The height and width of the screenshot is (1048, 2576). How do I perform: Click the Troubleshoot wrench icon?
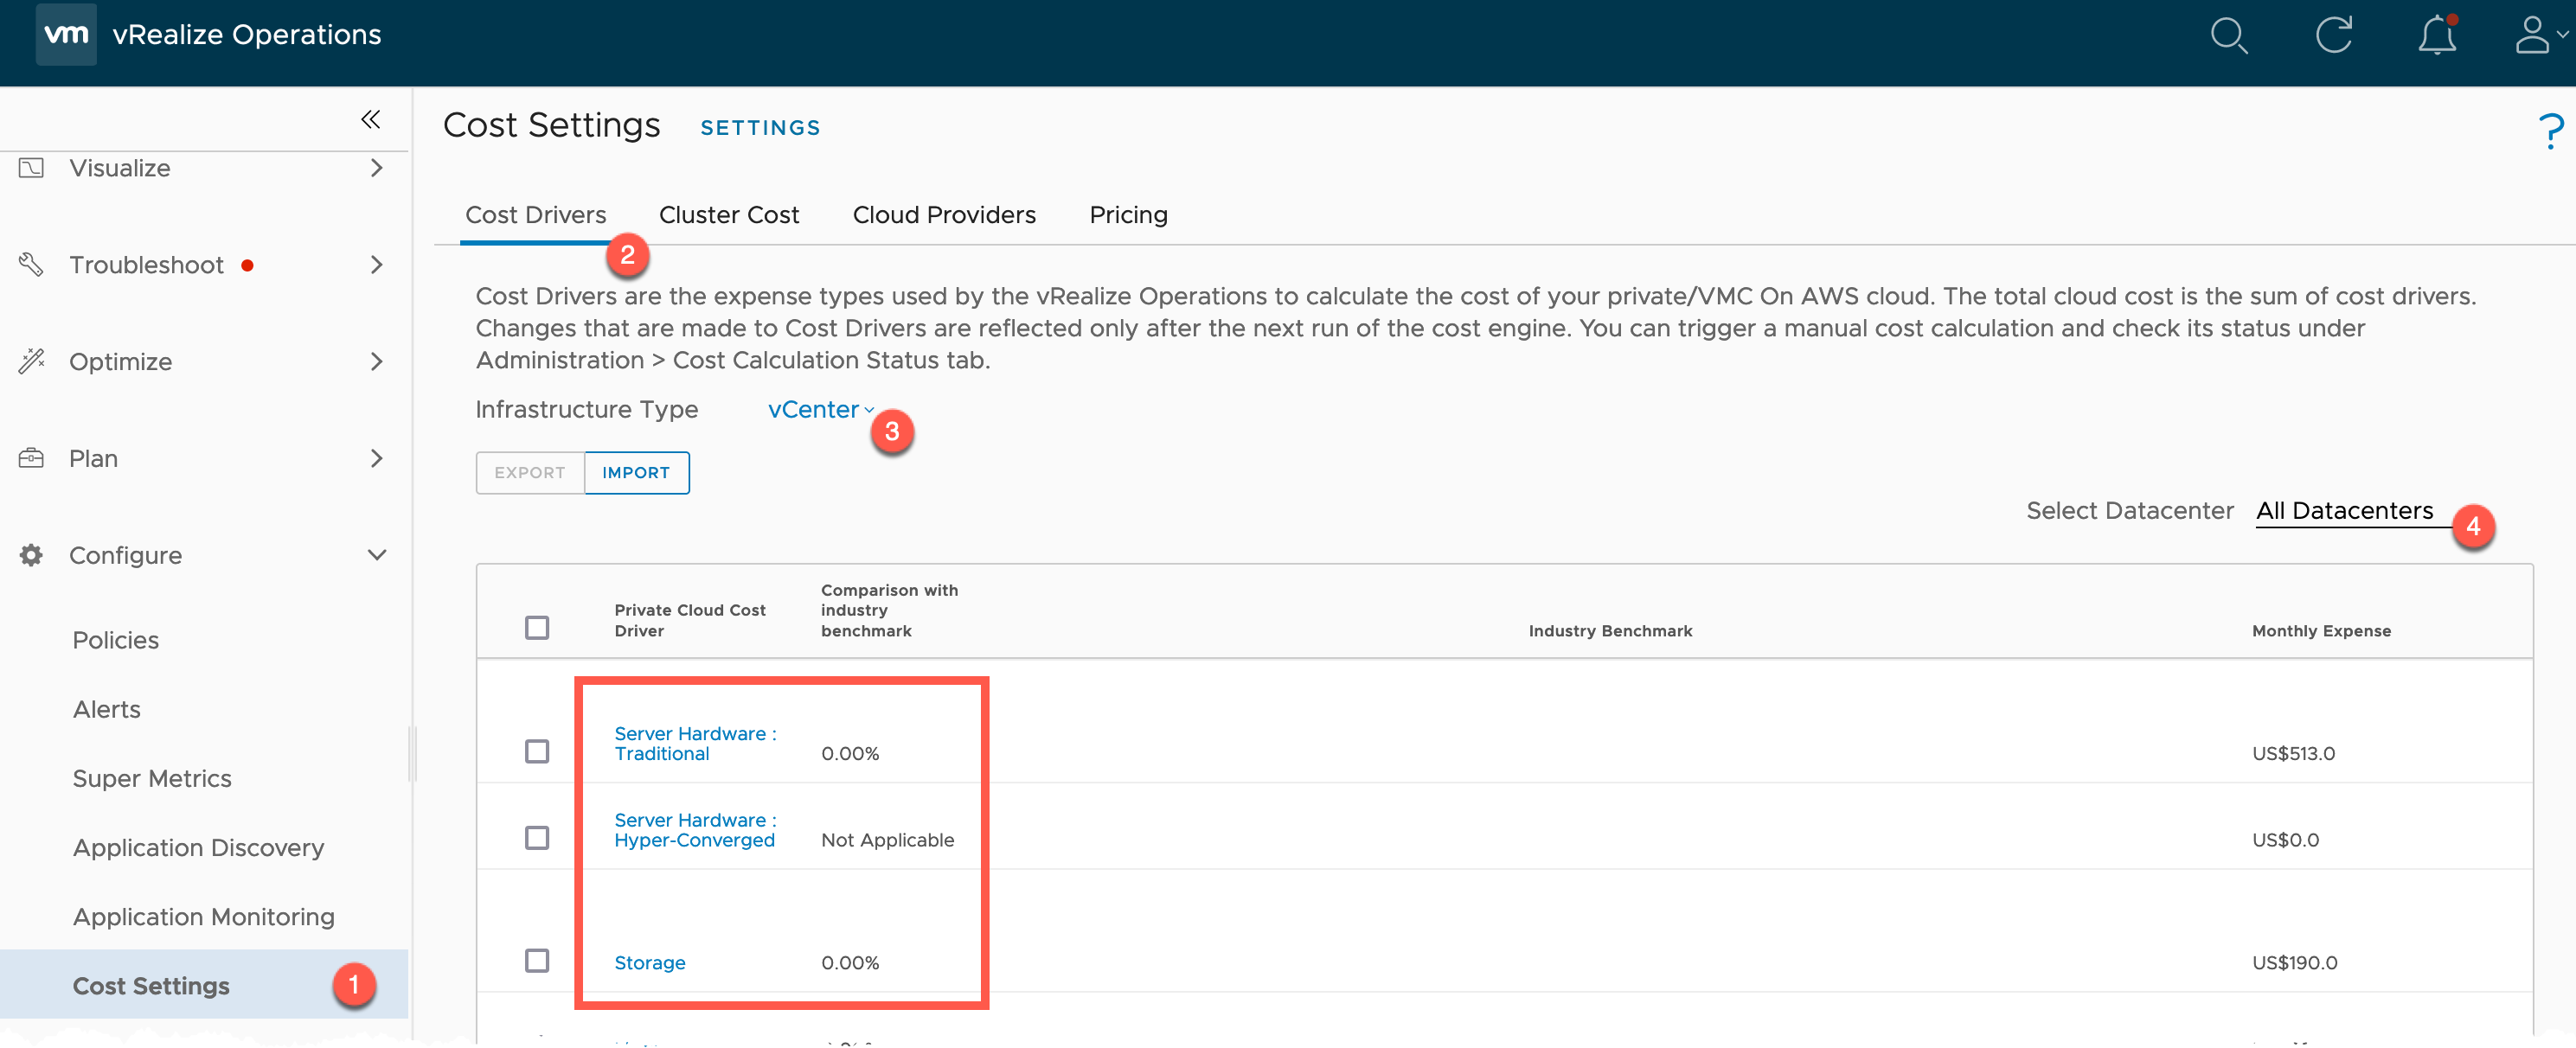31,265
